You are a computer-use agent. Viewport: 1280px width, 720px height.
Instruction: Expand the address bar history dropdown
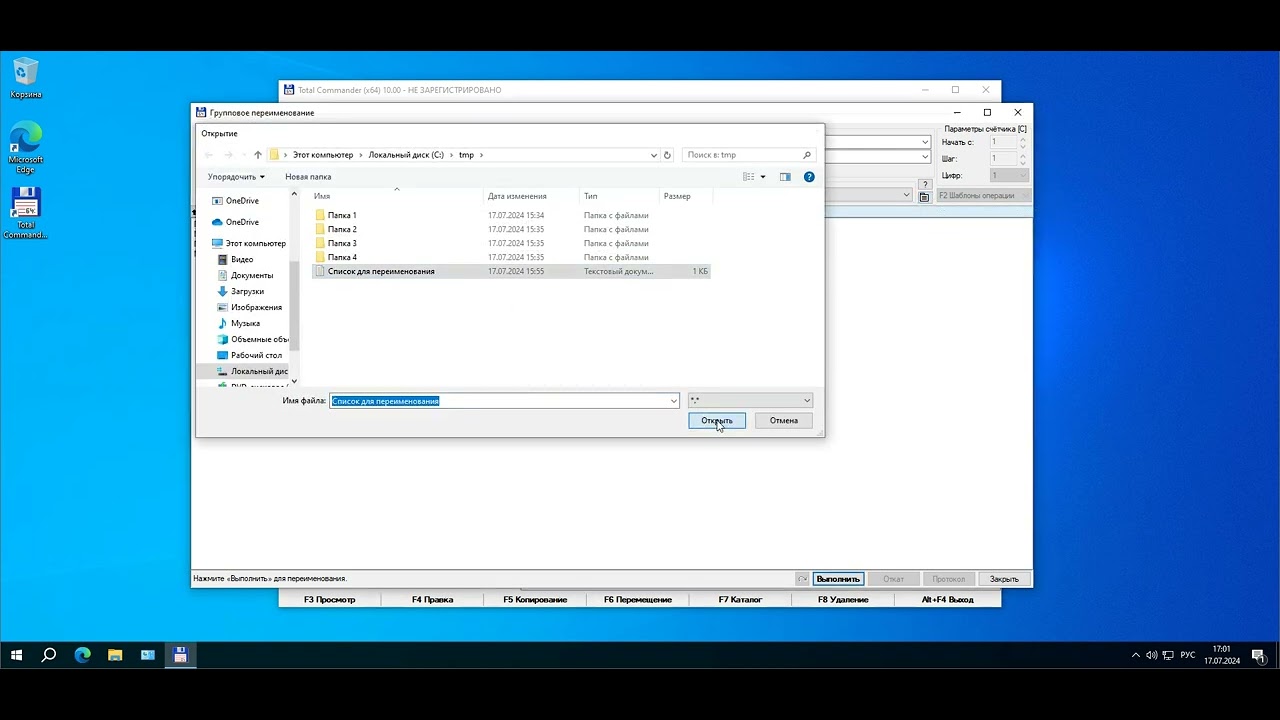tap(654, 155)
